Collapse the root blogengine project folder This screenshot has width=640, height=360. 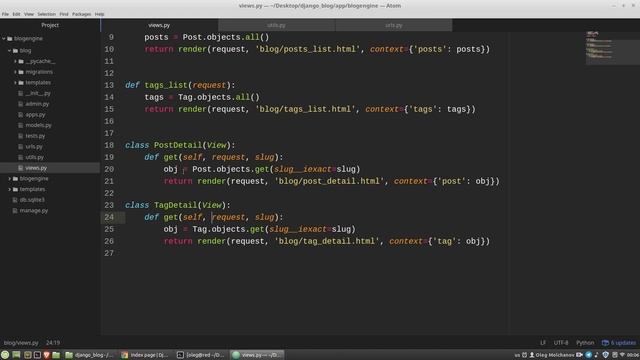pyautogui.click(x=4, y=39)
